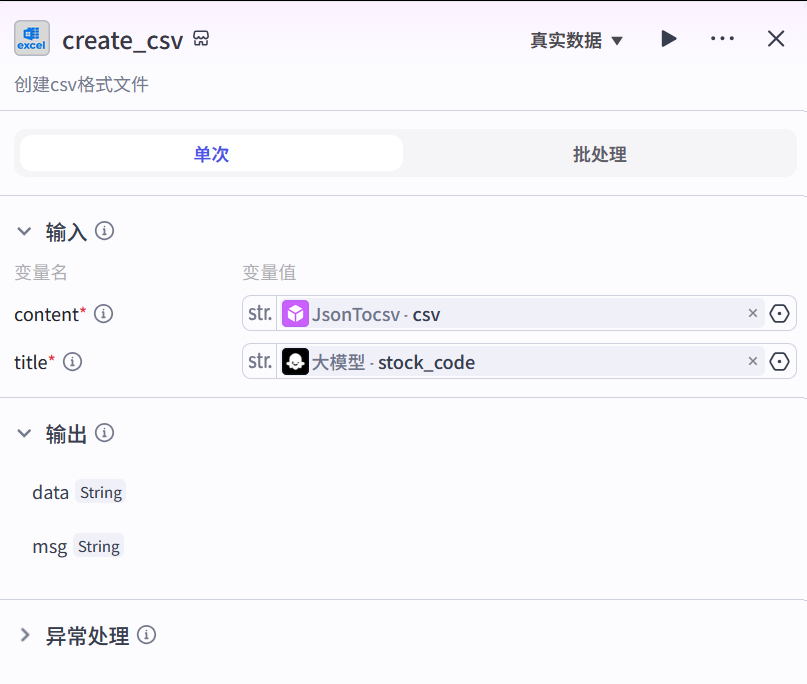Click the JsonTocsv node cube icon
The height and width of the screenshot is (684, 807).
click(295, 313)
